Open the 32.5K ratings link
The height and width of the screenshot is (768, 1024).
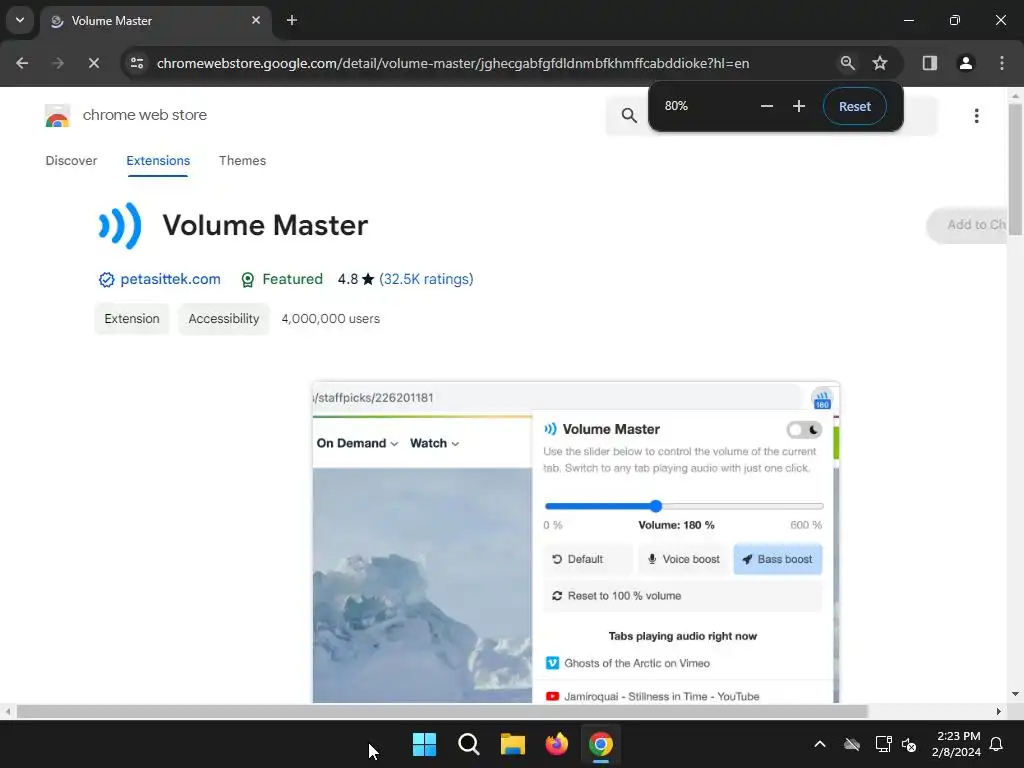click(x=426, y=280)
